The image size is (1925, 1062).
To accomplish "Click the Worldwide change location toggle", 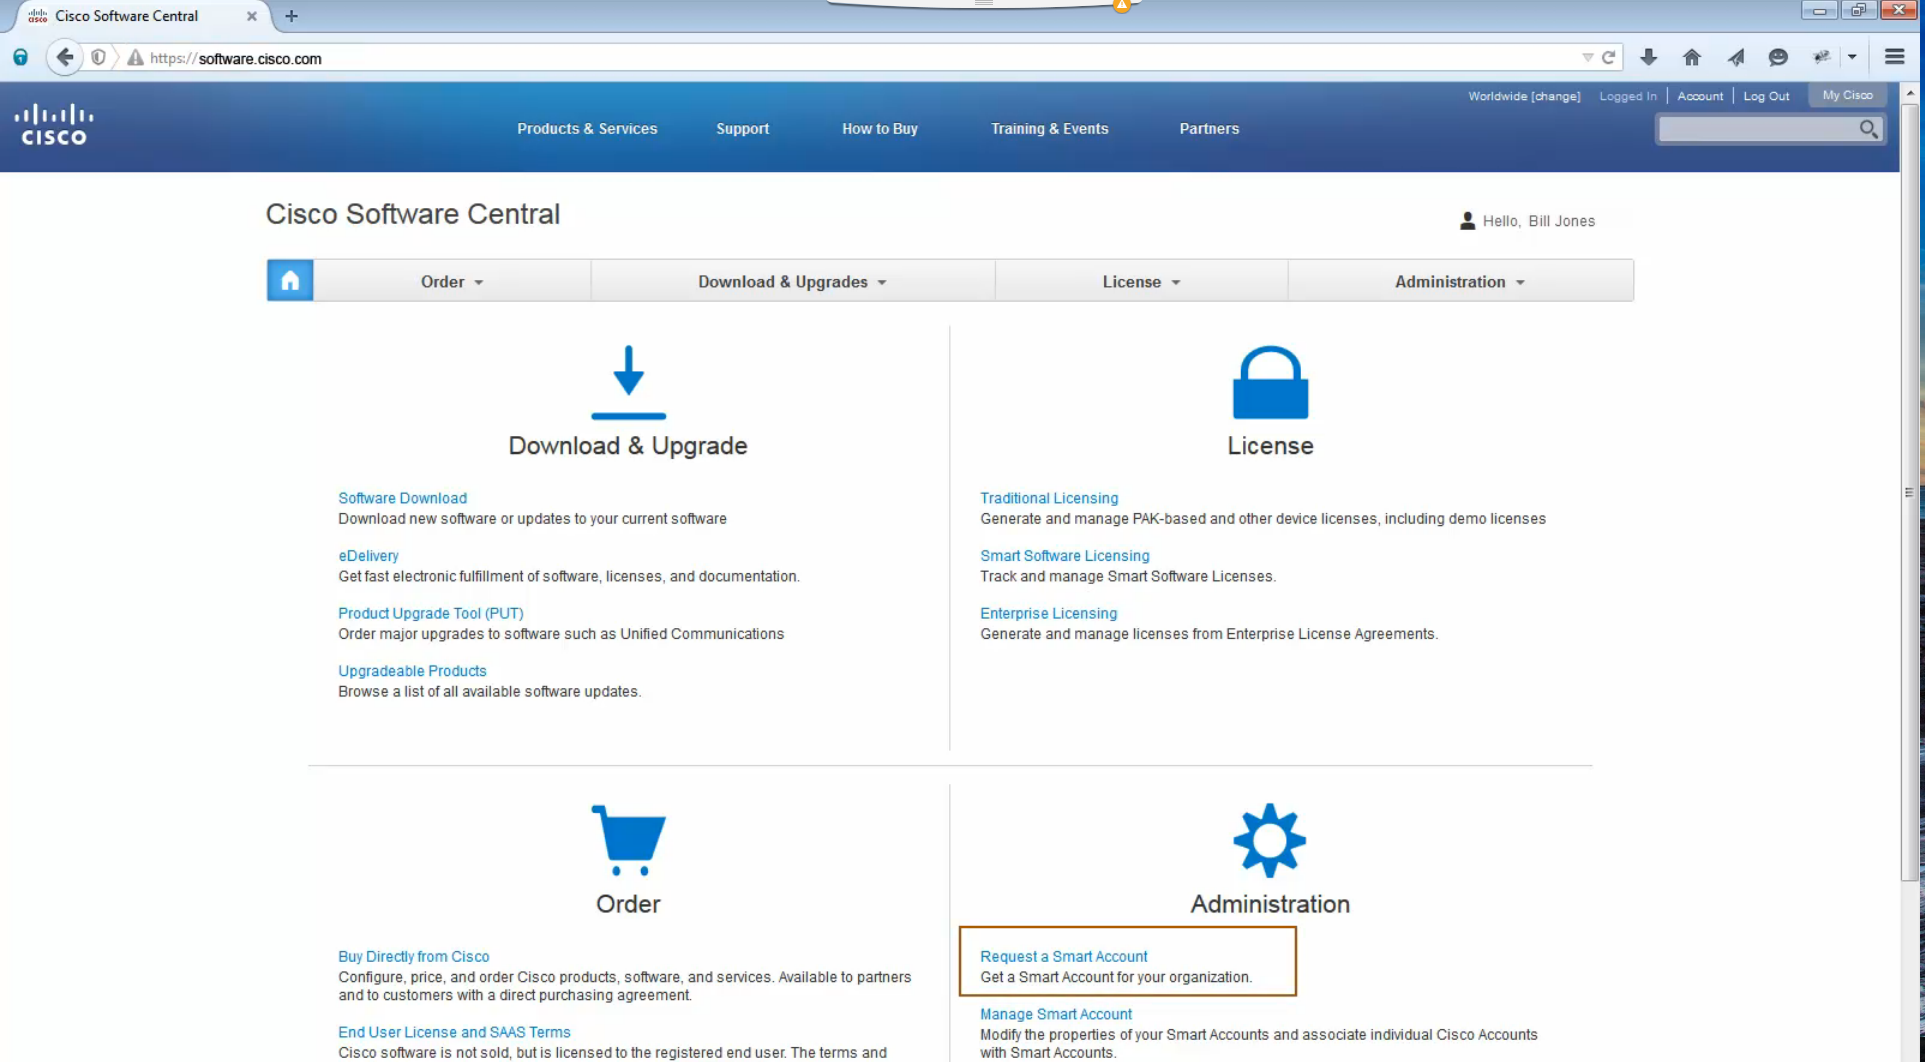I will [1524, 95].
